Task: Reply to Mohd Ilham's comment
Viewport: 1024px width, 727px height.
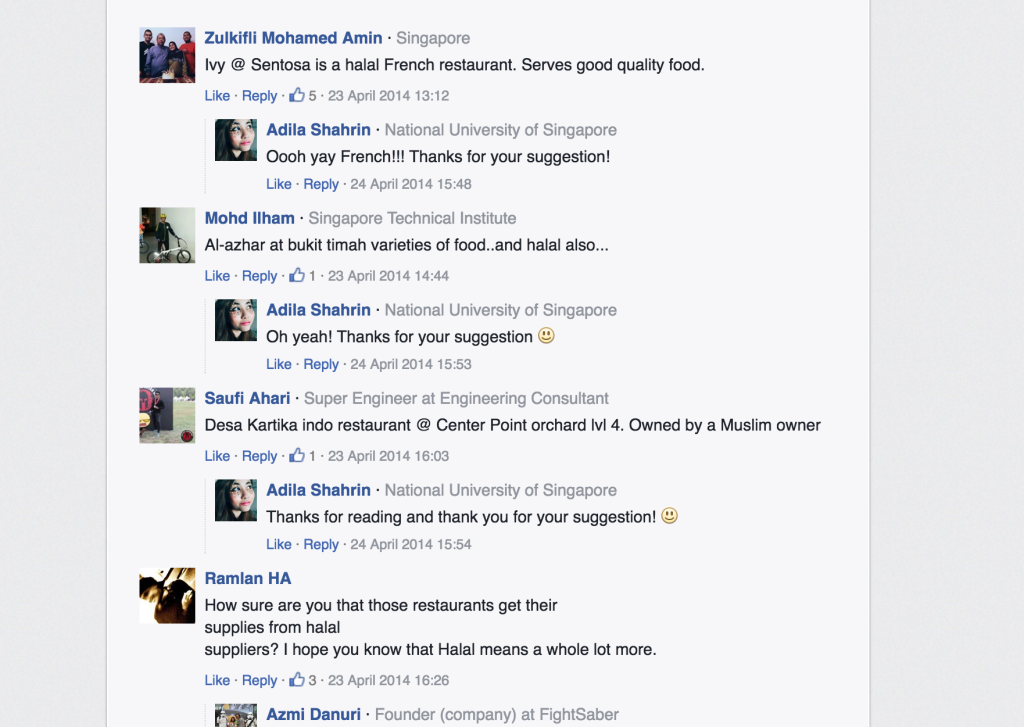Action: click(259, 276)
